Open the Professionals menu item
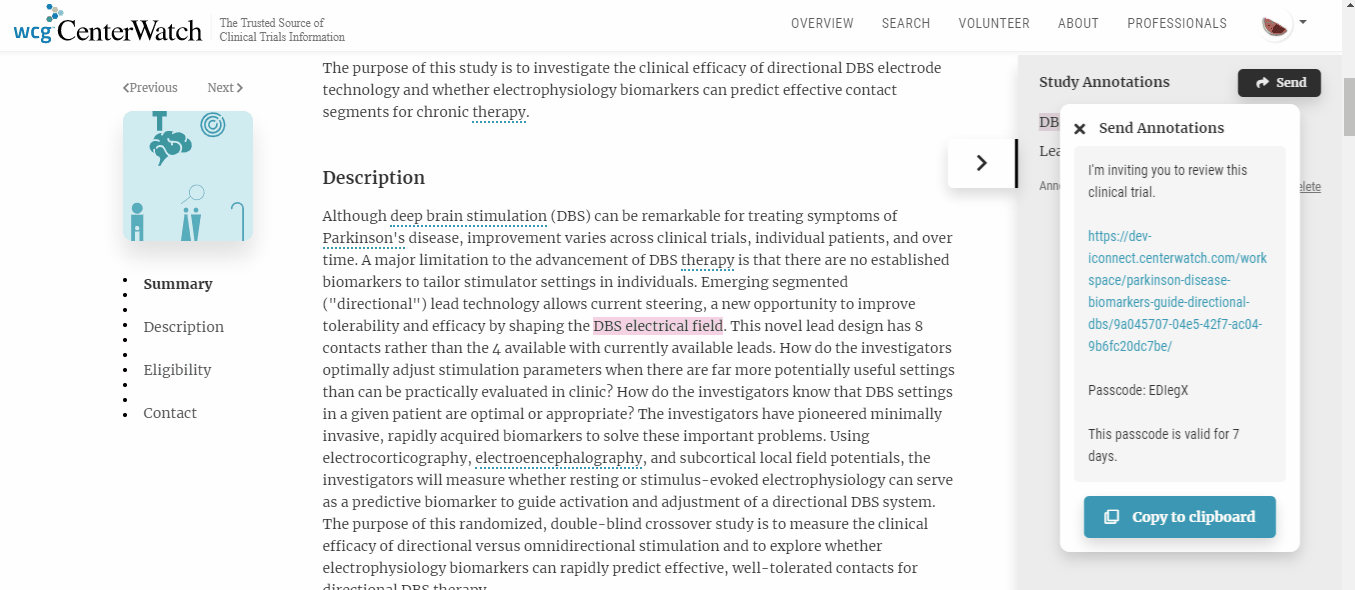This screenshot has height=590, width=1355. coord(1177,23)
